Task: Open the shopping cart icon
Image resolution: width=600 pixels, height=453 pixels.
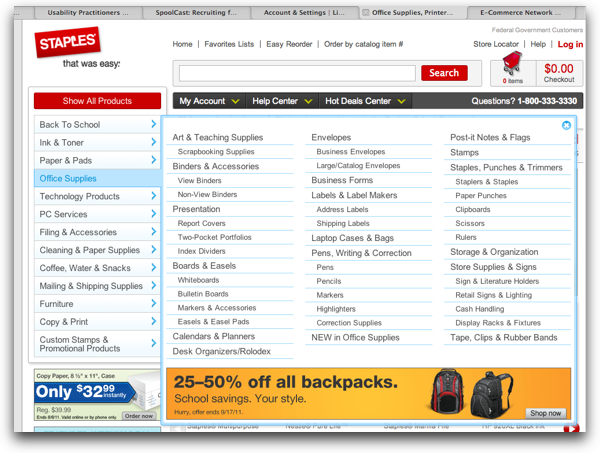Action: pyautogui.click(x=512, y=63)
